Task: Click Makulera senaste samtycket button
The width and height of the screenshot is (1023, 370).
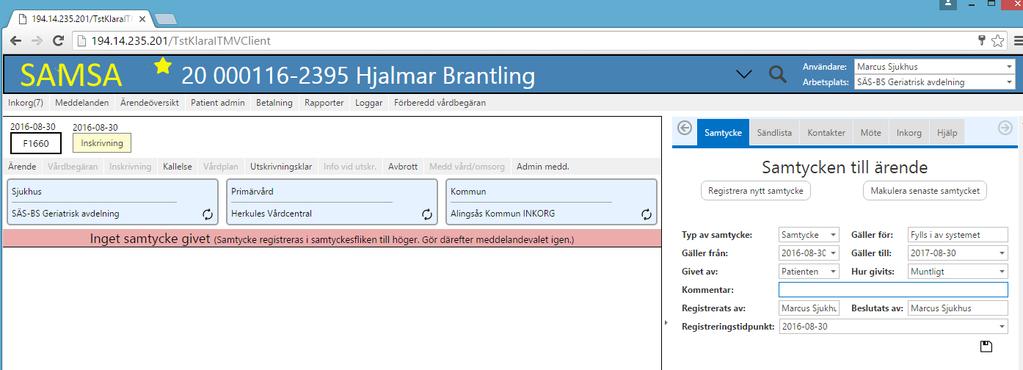Action: point(924,191)
